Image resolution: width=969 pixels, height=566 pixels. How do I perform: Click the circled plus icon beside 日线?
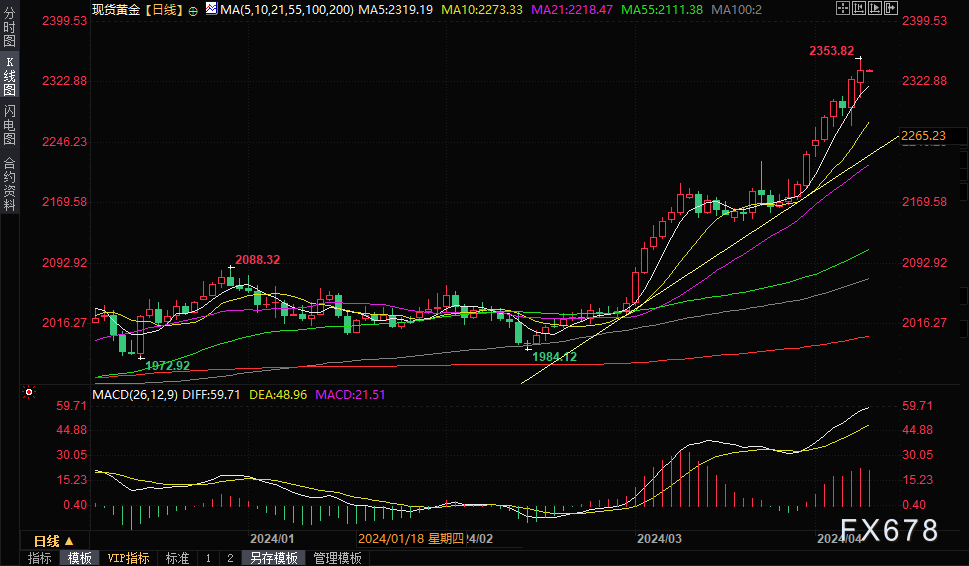[x=193, y=9]
